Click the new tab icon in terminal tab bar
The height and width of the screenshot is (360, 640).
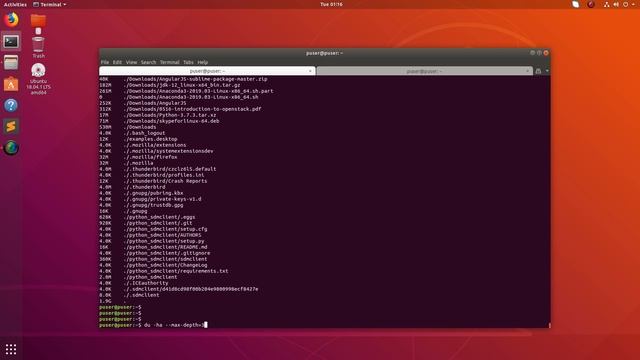(x=538, y=71)
